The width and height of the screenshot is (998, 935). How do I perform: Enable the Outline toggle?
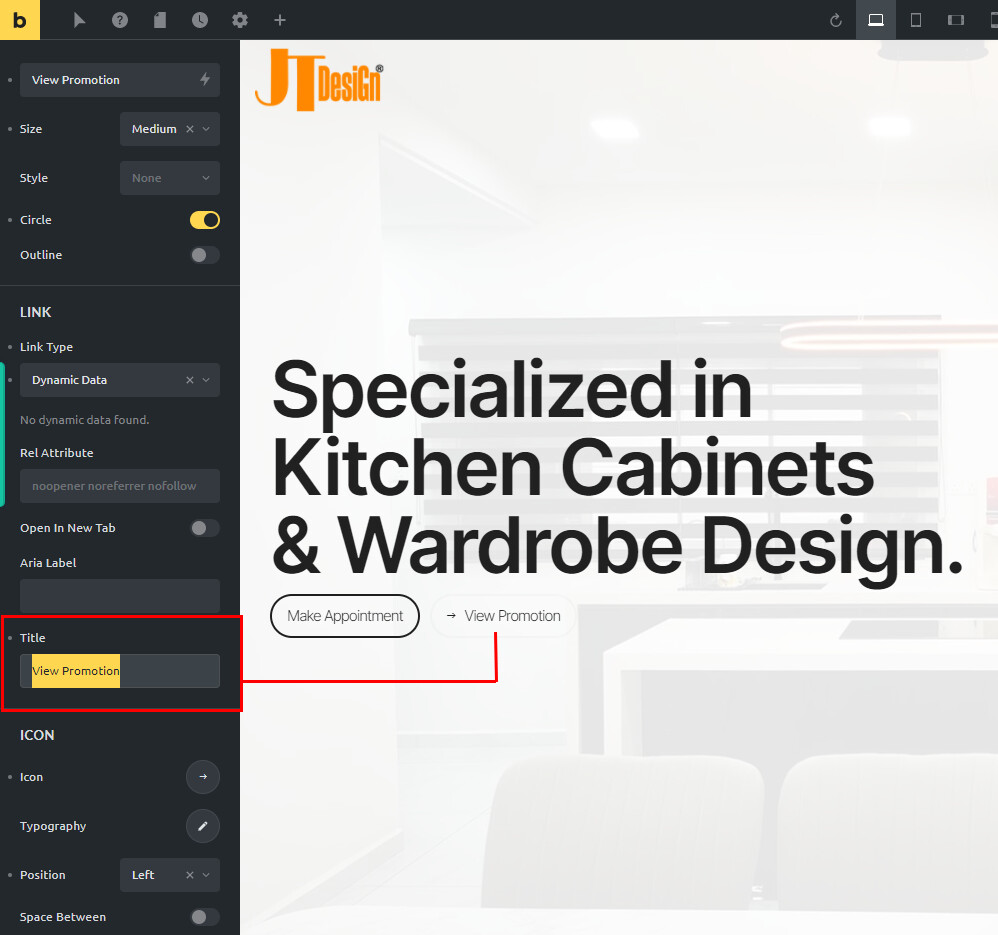click(x=204, y=255)
